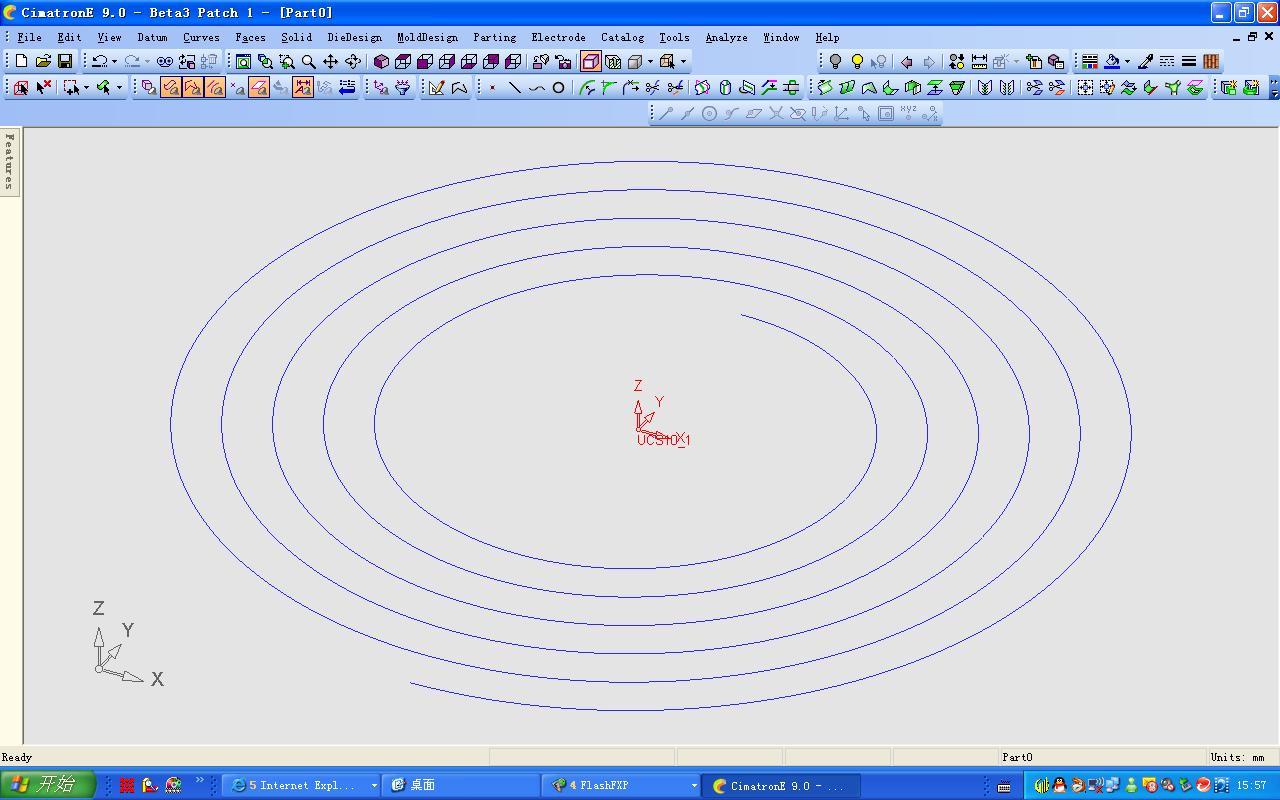
Task: Click the CimatronE 9.0 taskbar button
Action: point(782,786)
